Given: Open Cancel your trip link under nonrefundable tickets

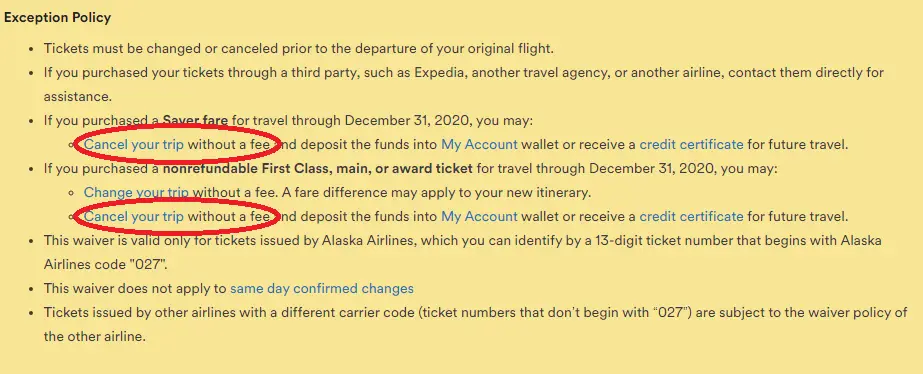Looking at the screenshot, I should tap(134, 216).
